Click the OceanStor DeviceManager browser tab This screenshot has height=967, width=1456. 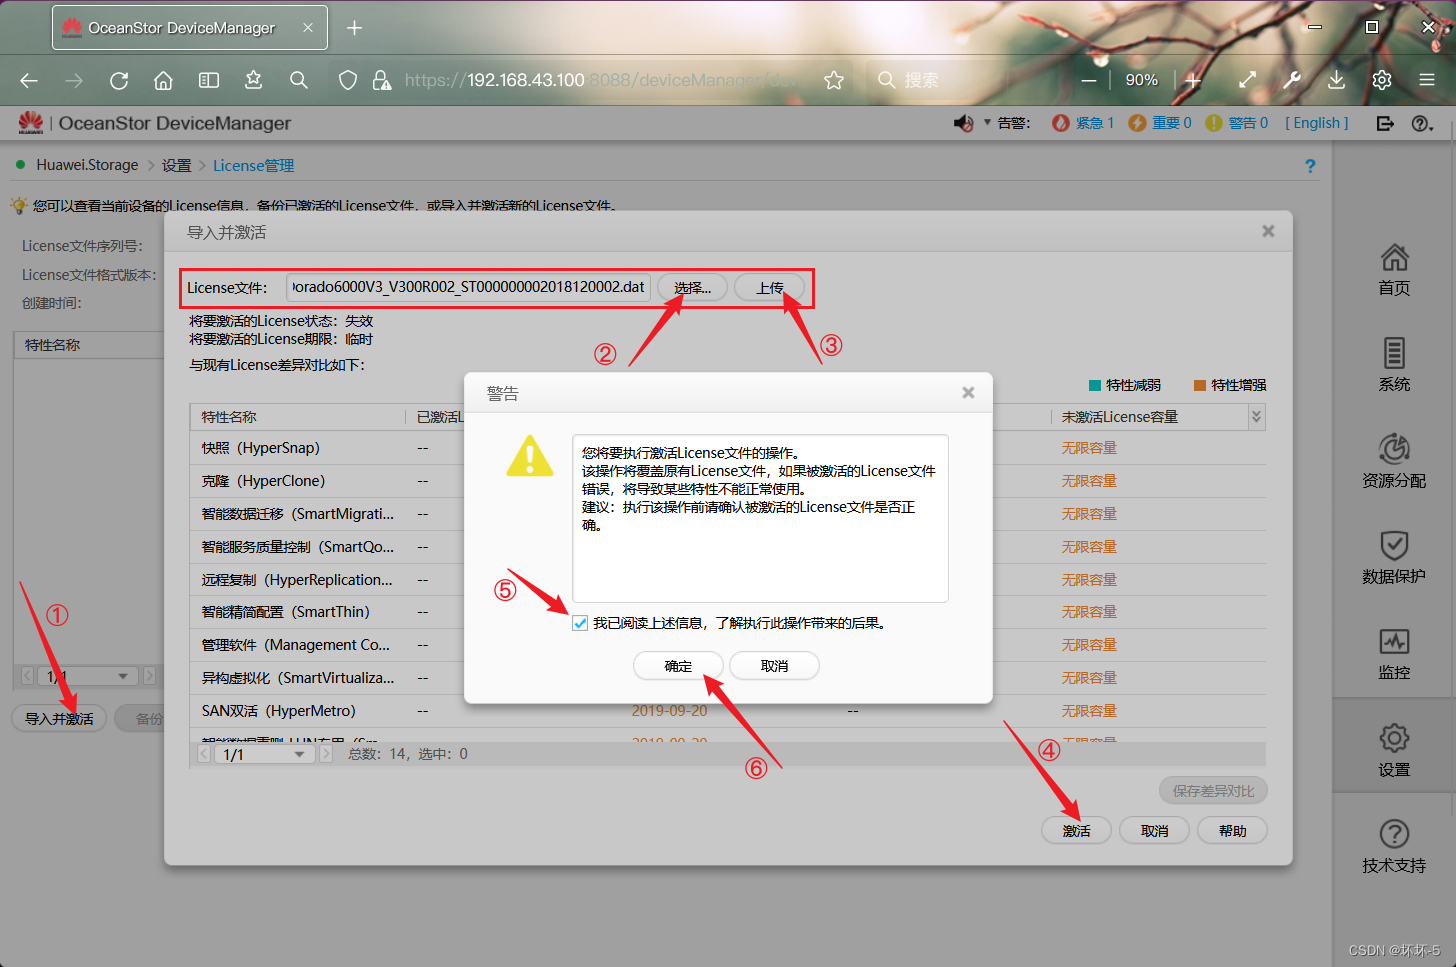pyautogui.click(x=189, y=28)
